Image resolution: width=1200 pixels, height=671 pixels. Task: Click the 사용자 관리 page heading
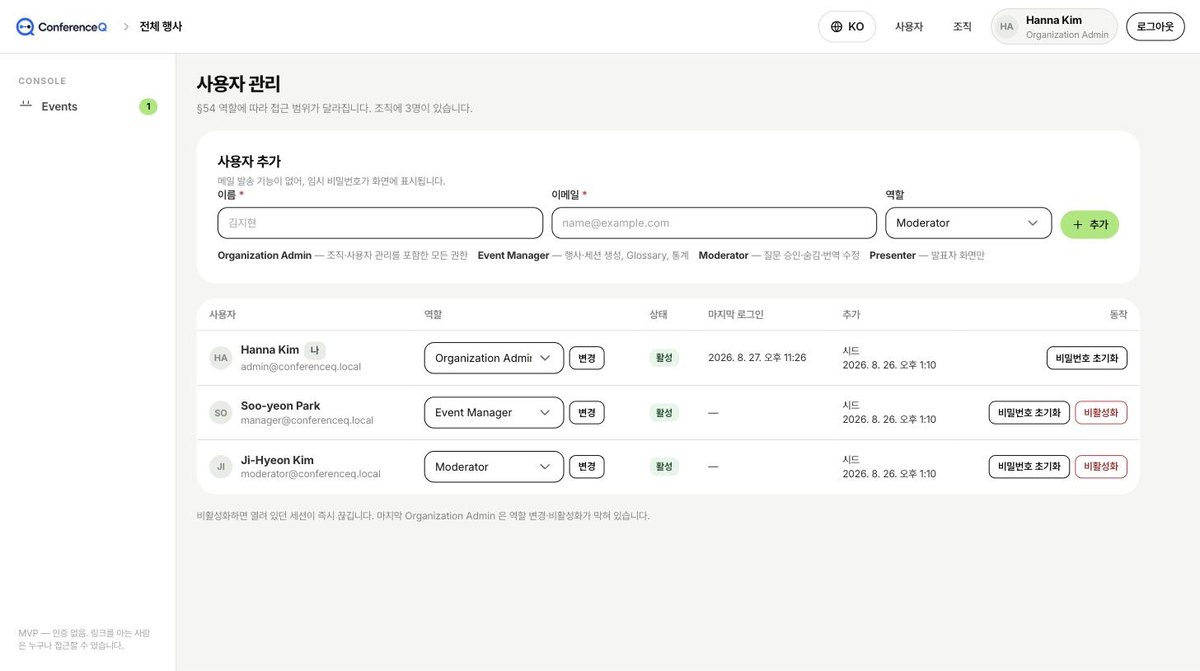(238, 84)
